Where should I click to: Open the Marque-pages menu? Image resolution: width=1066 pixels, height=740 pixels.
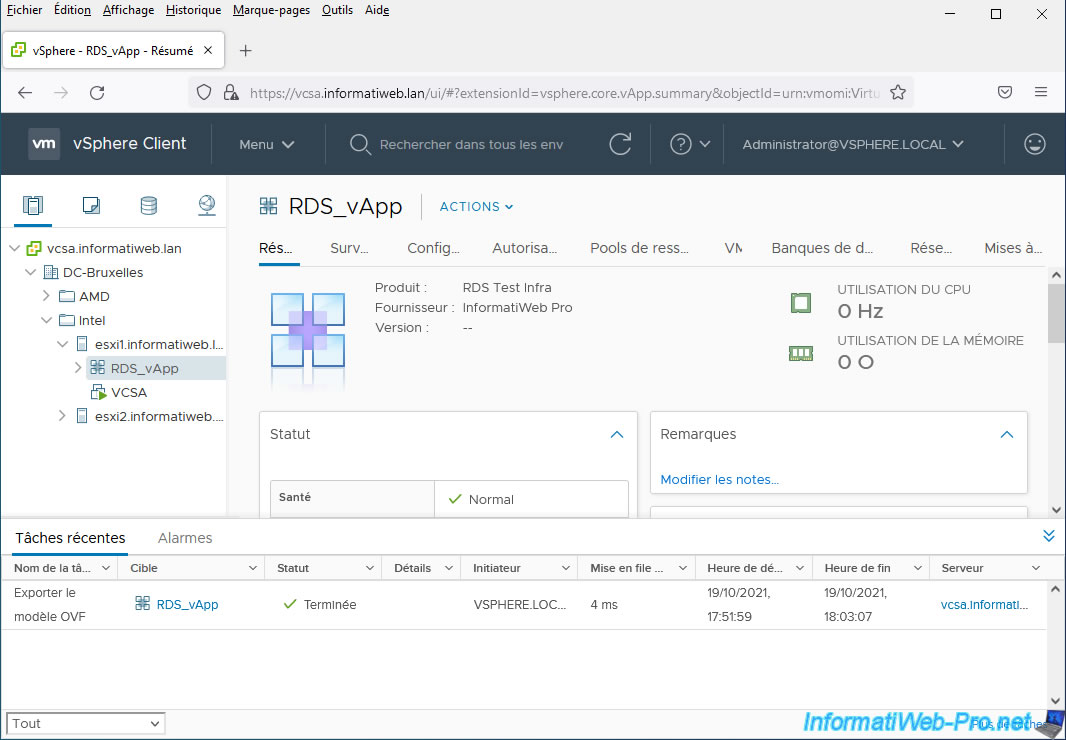point(271,10)
